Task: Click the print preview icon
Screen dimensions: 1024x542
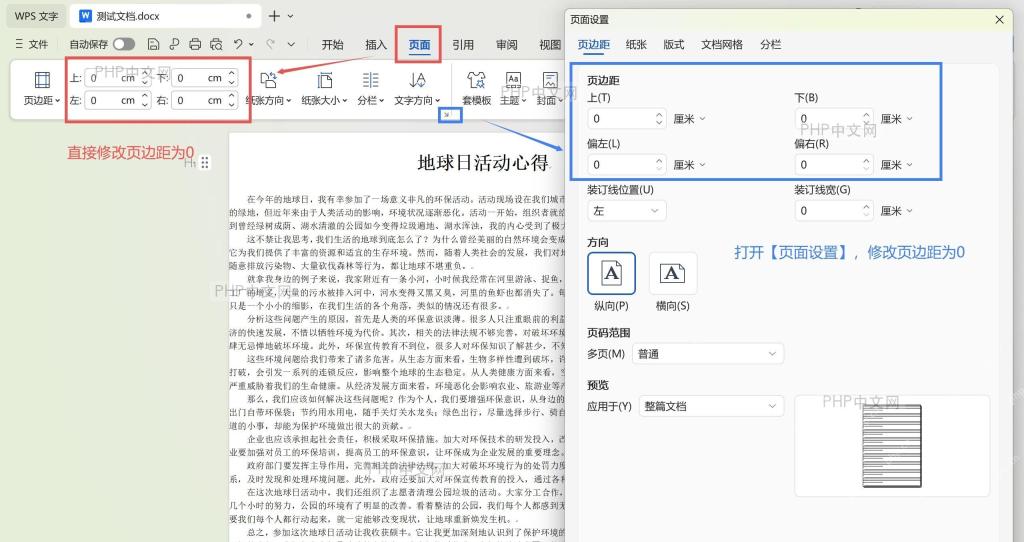Action: tap(216, 44)
